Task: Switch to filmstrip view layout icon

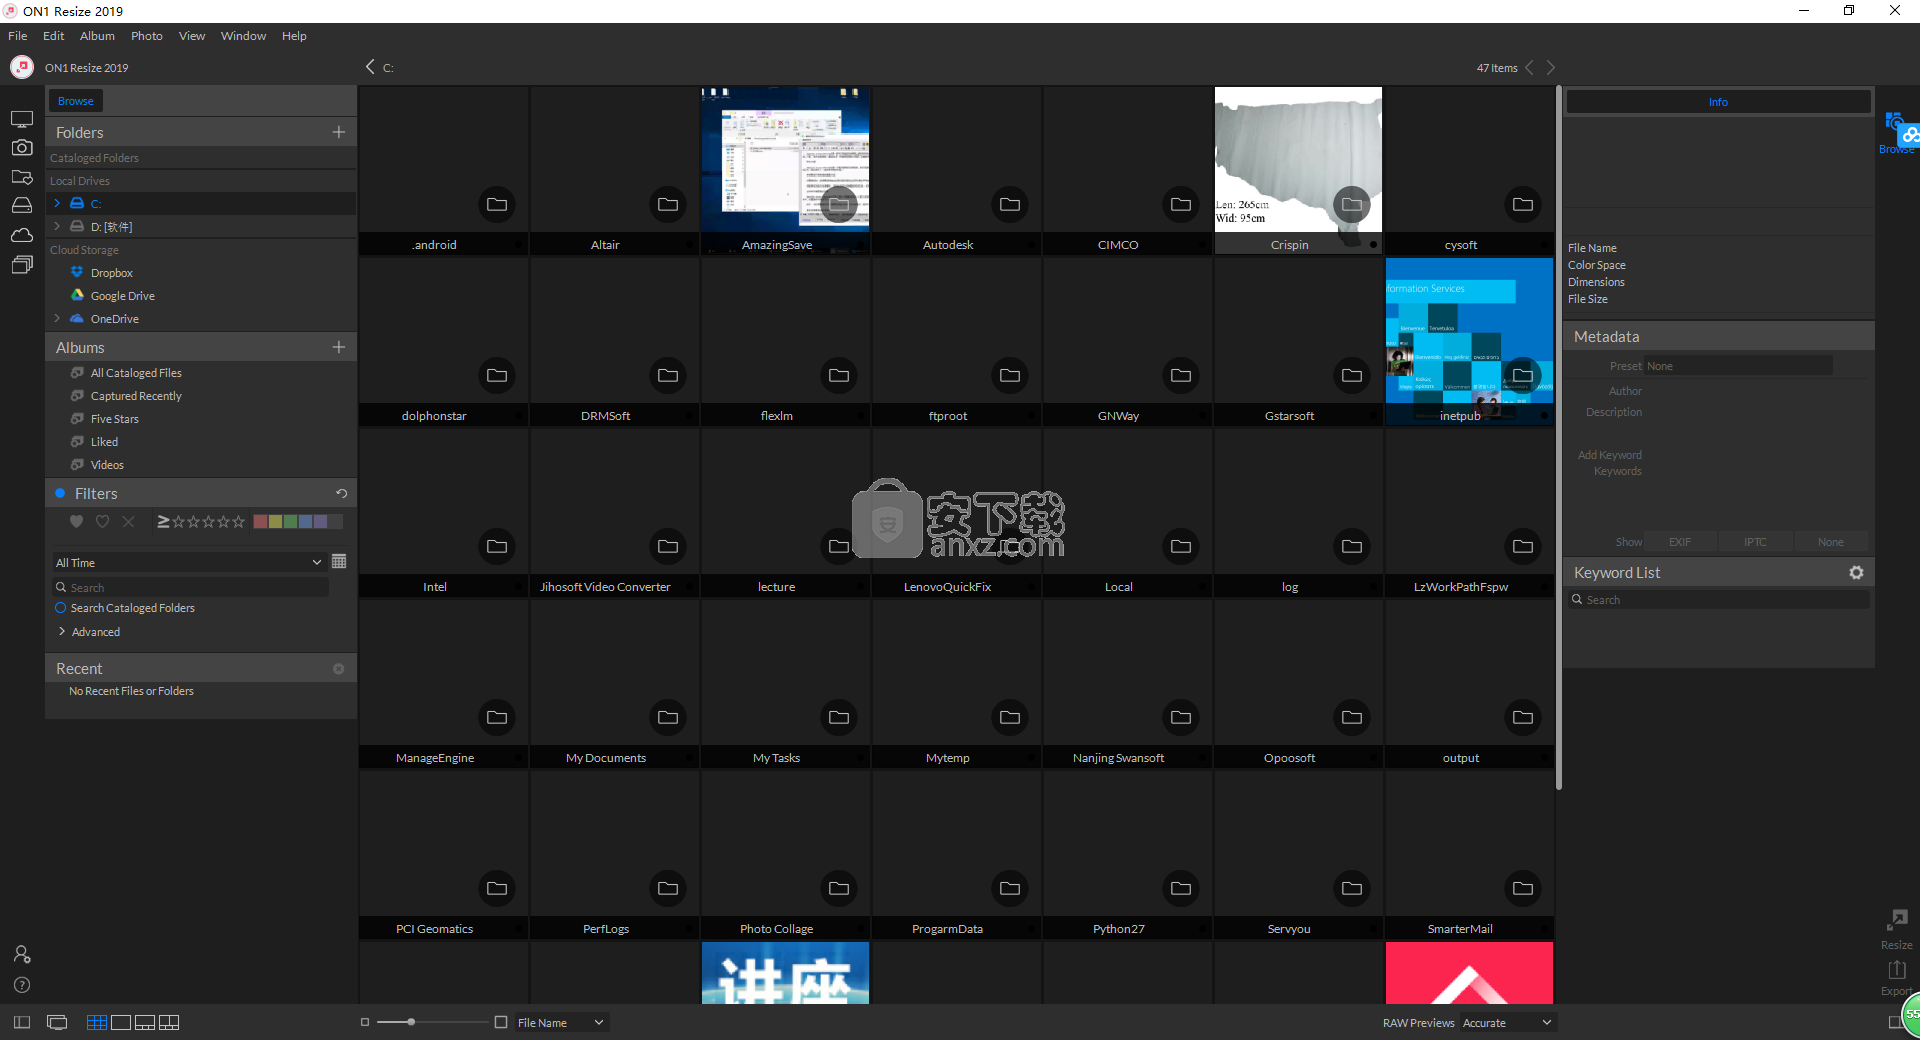Action: pos(145,1022)
